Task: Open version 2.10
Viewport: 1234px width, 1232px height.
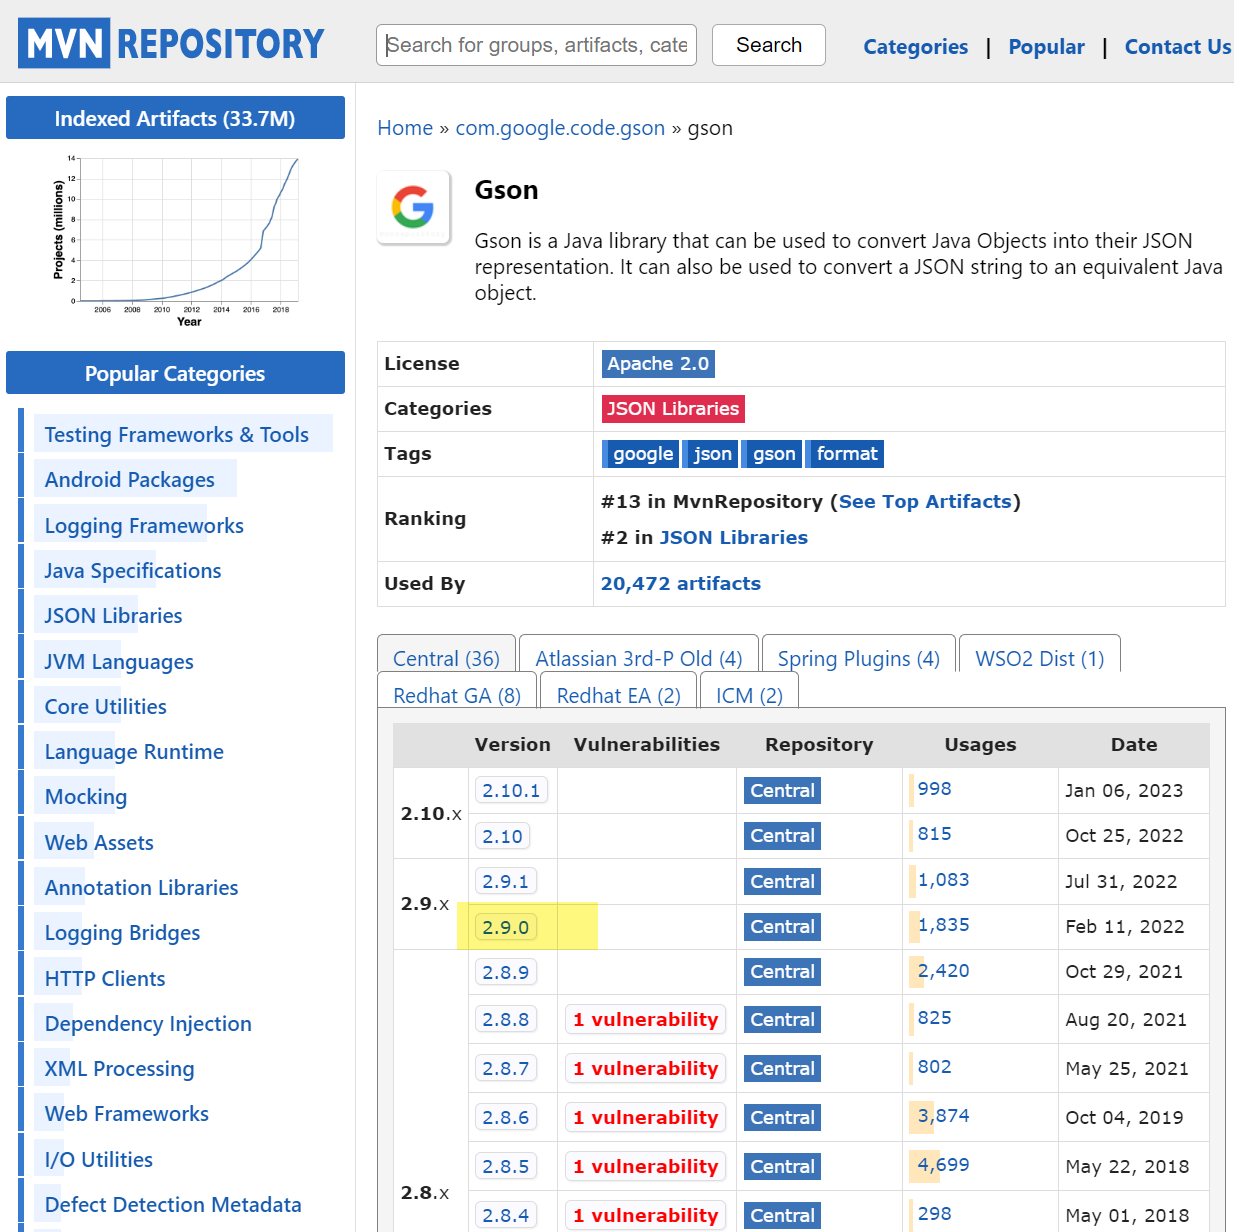Action: [x=502, y=836]
